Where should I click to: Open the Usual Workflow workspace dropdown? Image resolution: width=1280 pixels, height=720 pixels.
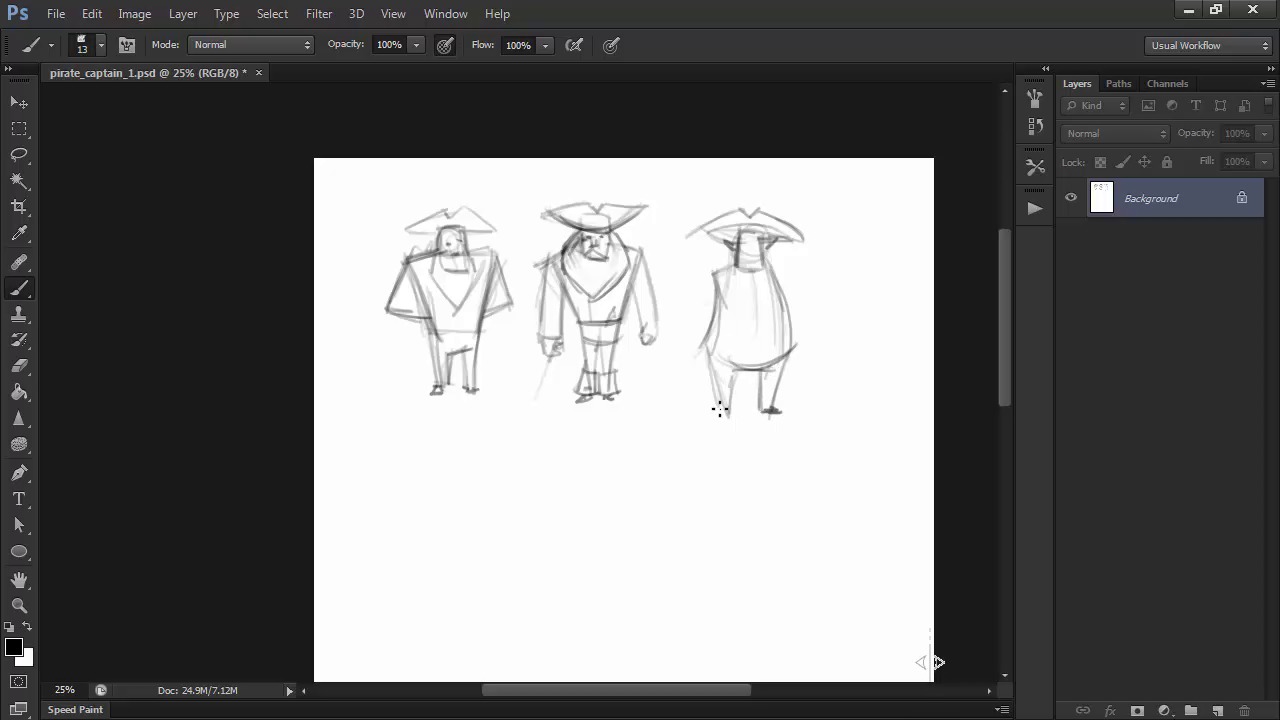click(x=1208, y=45)
